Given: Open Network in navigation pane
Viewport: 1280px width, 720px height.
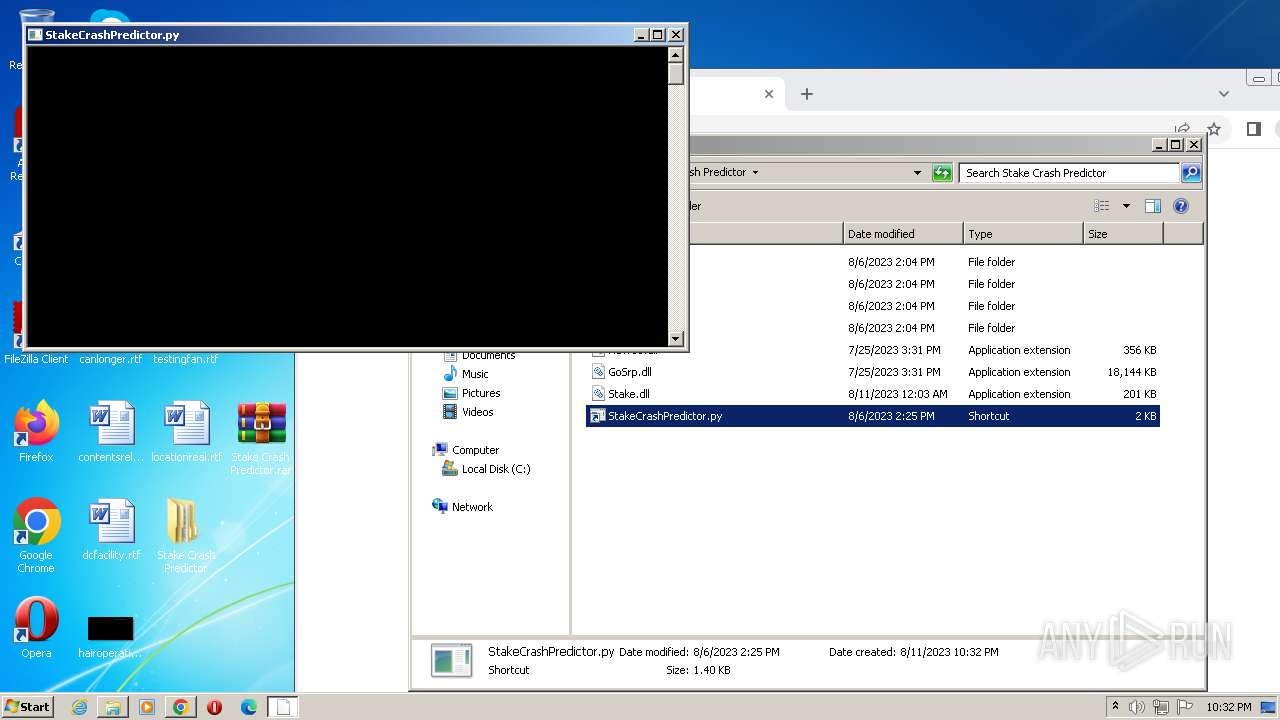Looking at the screenshot, I should tap(463, 507).
